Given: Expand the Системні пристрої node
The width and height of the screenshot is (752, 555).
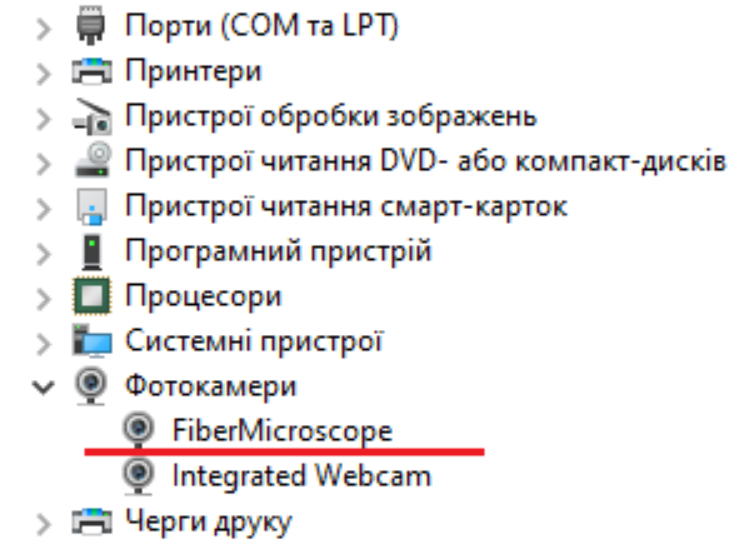Looking at the screenshot, I should click(x=43, y=342).
